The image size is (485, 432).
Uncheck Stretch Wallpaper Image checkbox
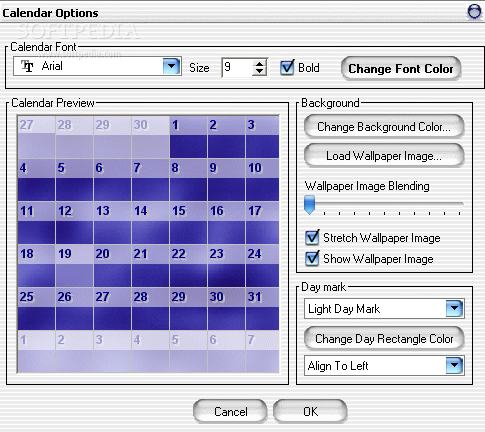click(x=312, y=238)
